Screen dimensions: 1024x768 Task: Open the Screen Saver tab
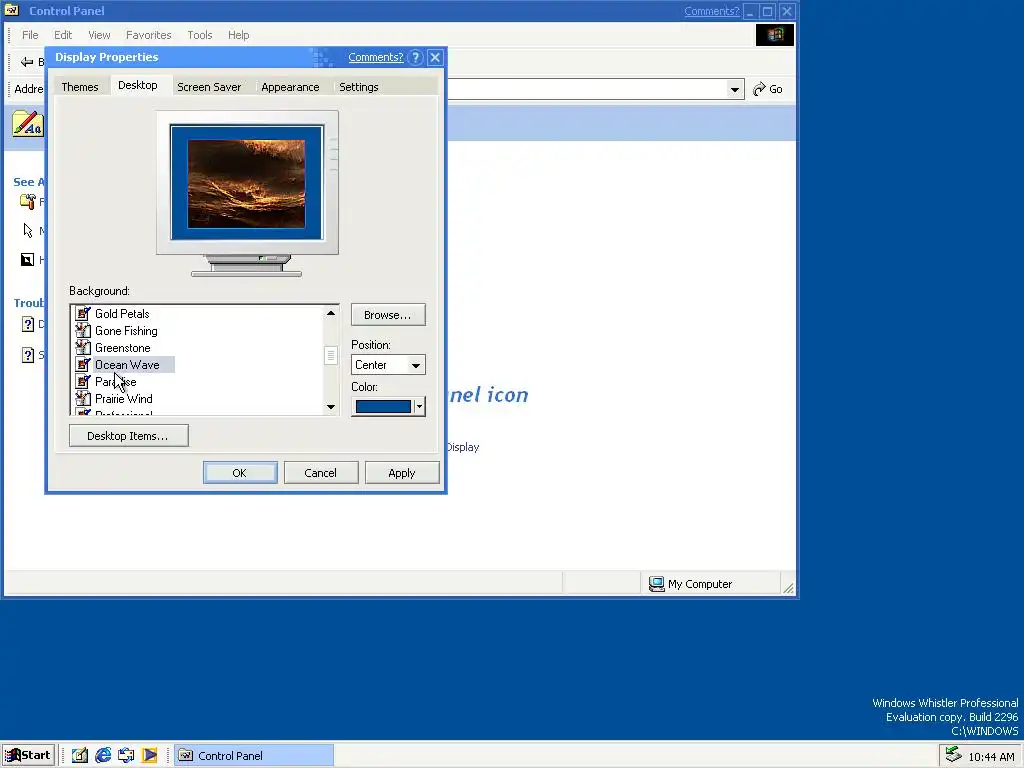coord(209,87)
